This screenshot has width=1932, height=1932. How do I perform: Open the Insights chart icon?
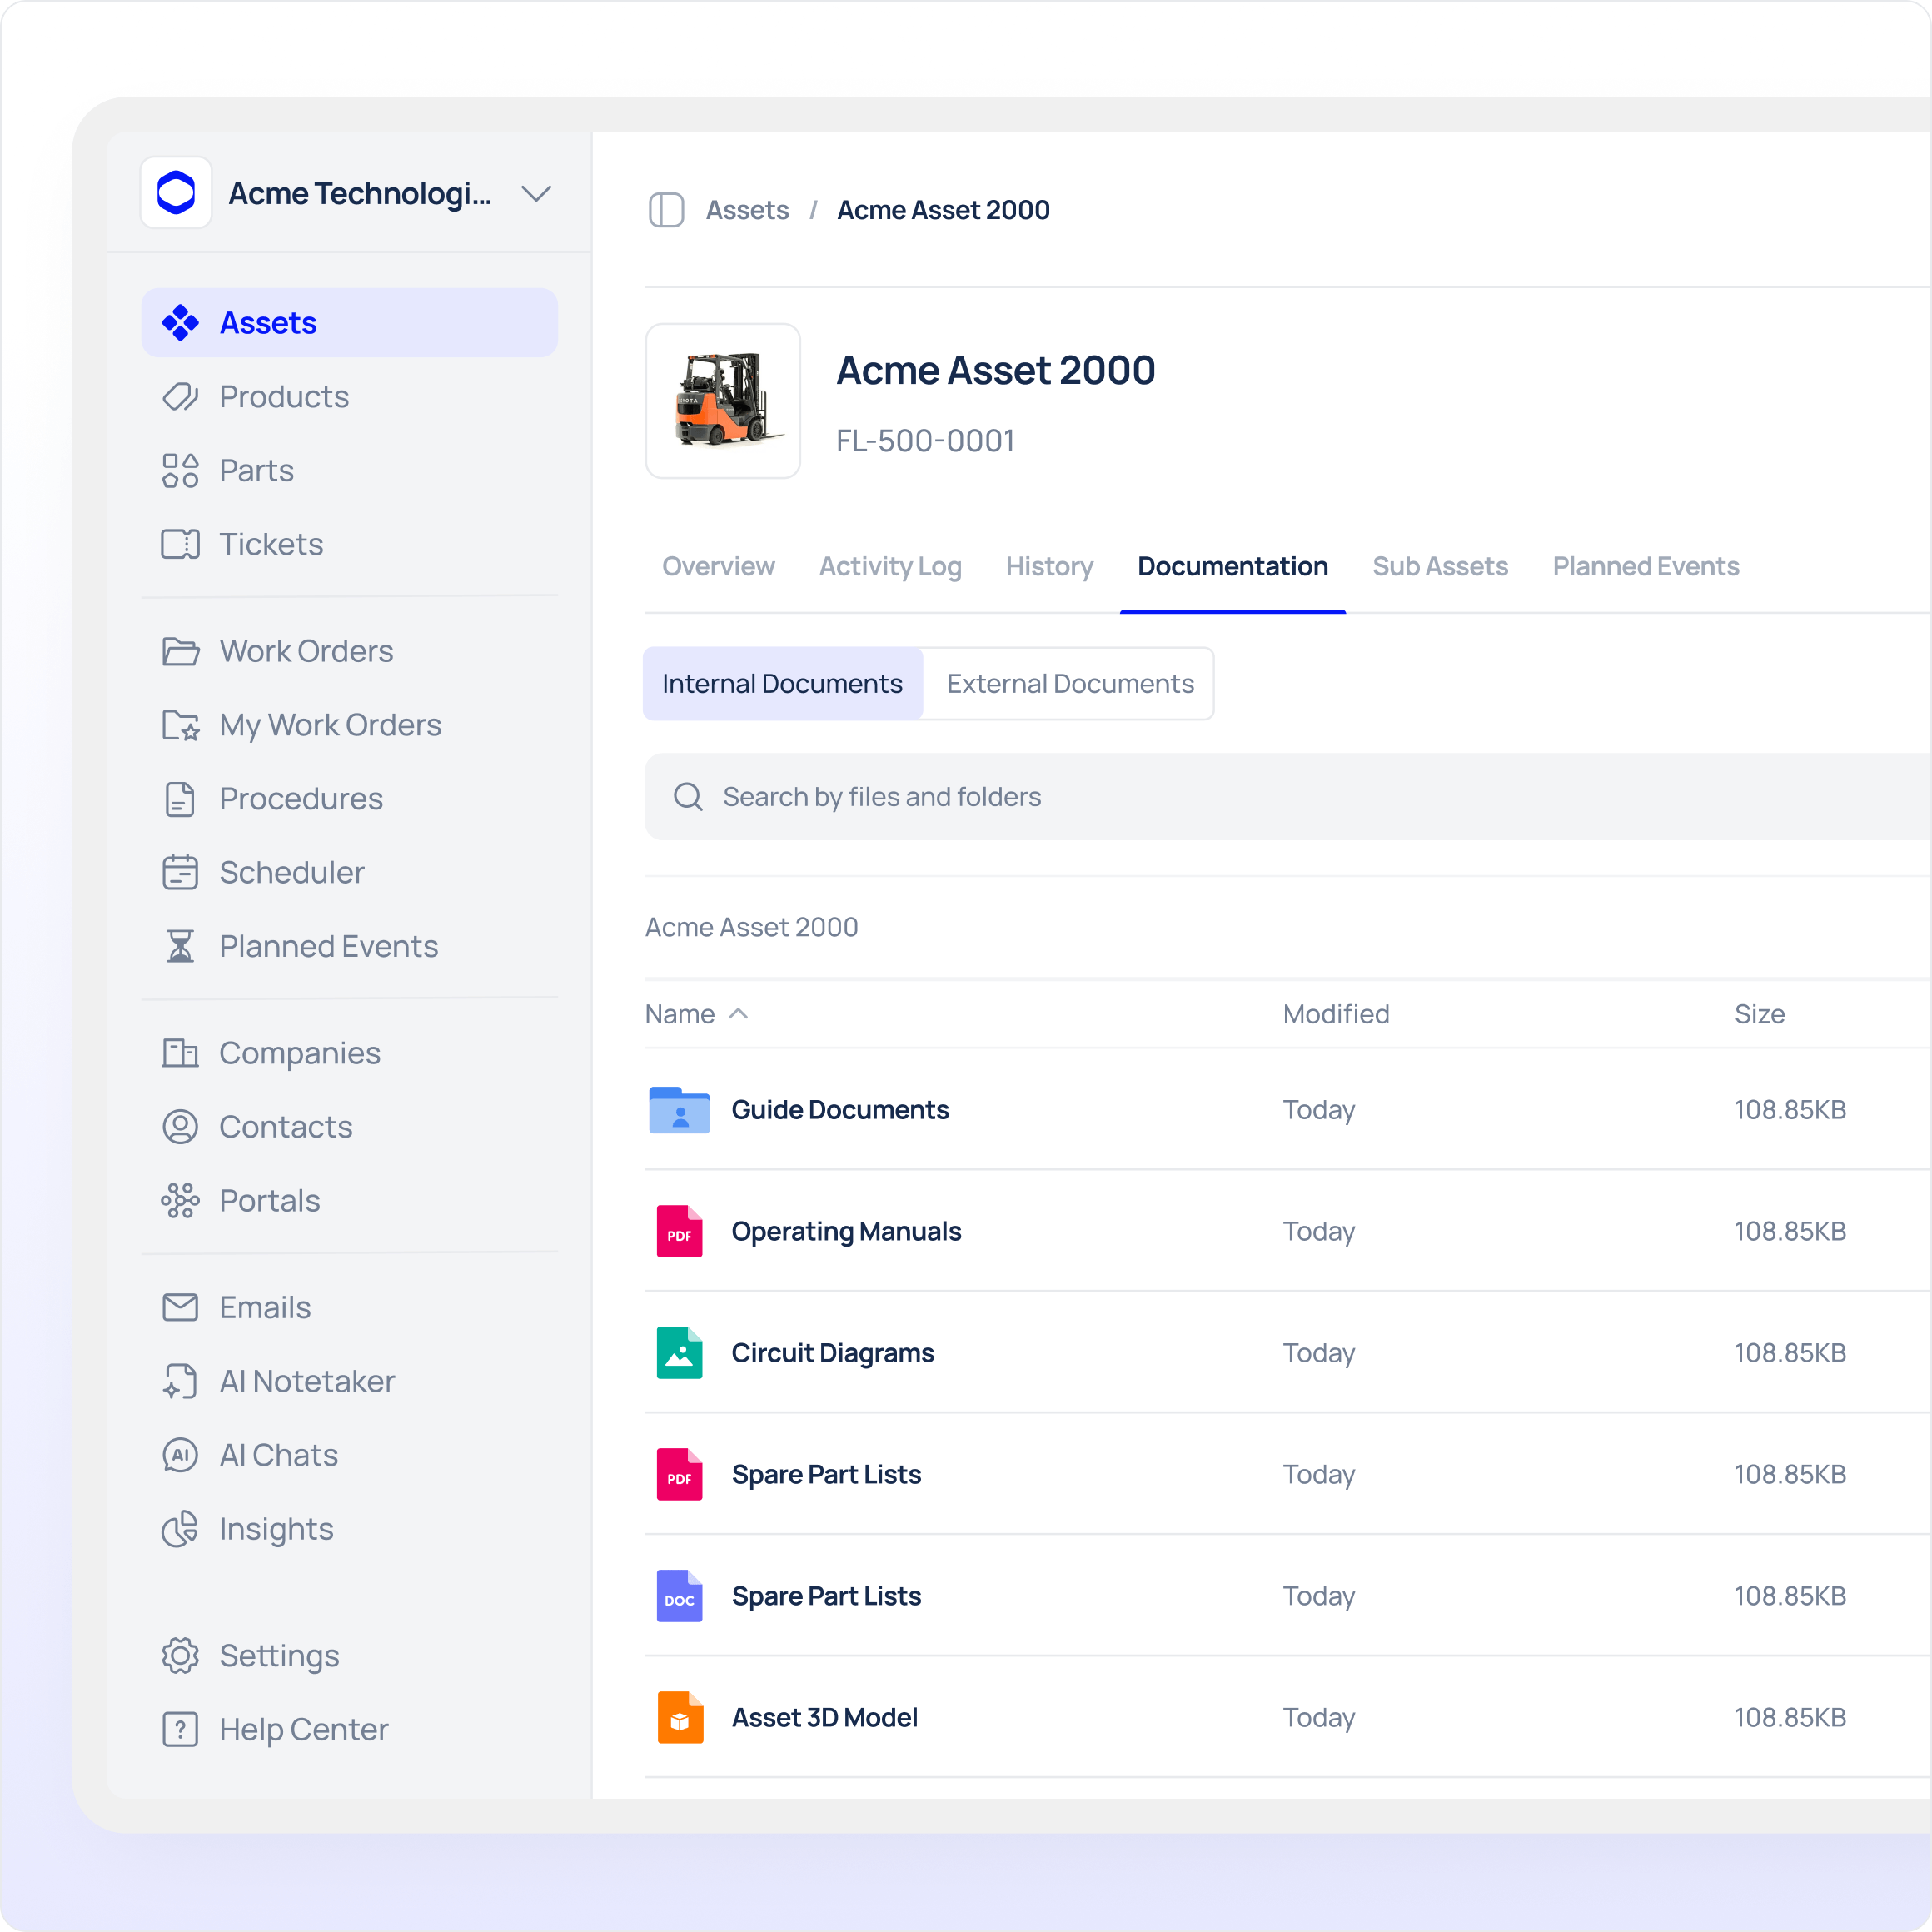pos(180,1529)
